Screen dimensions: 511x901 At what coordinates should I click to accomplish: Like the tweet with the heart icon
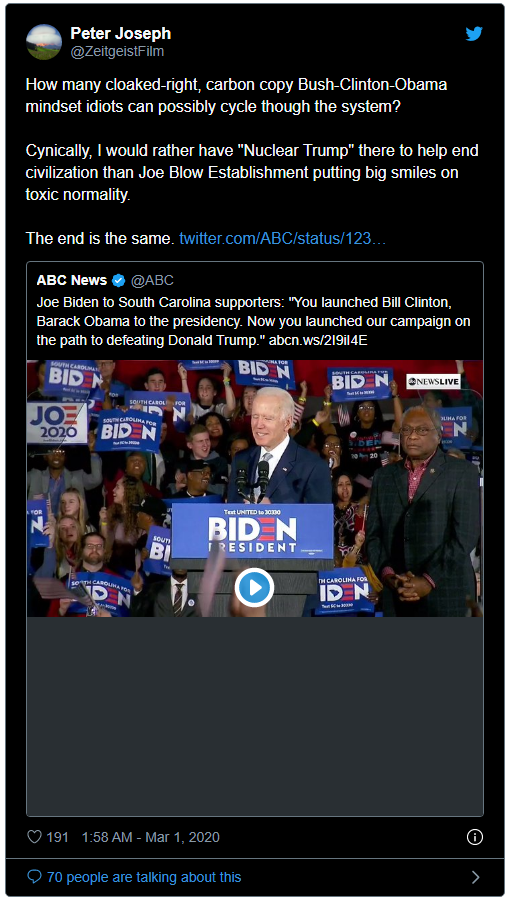pos(34,837)
